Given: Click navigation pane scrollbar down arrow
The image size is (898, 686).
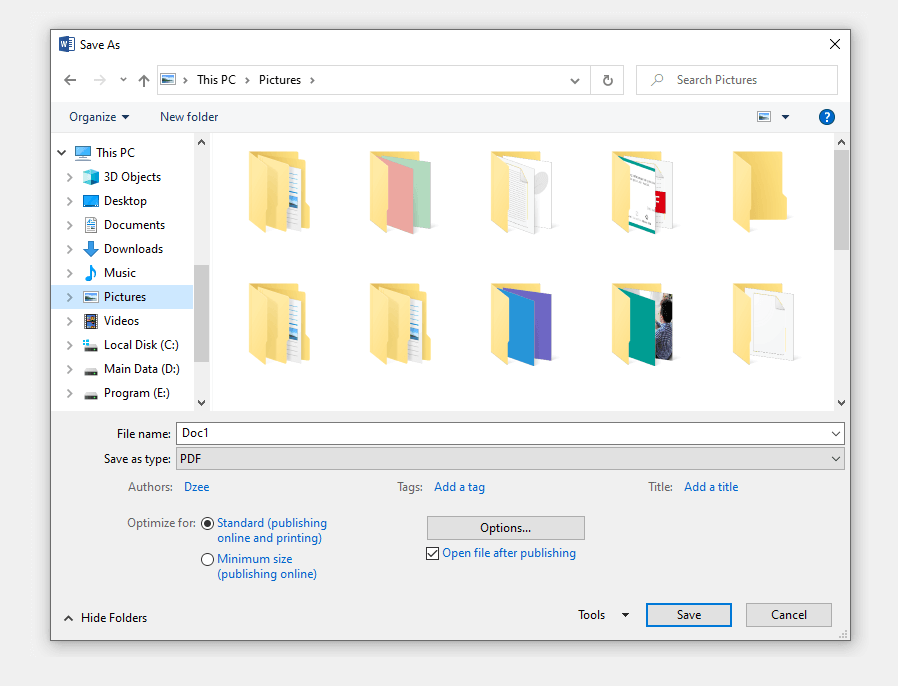Looking at the screenshot, I should (x=202, y=403).
